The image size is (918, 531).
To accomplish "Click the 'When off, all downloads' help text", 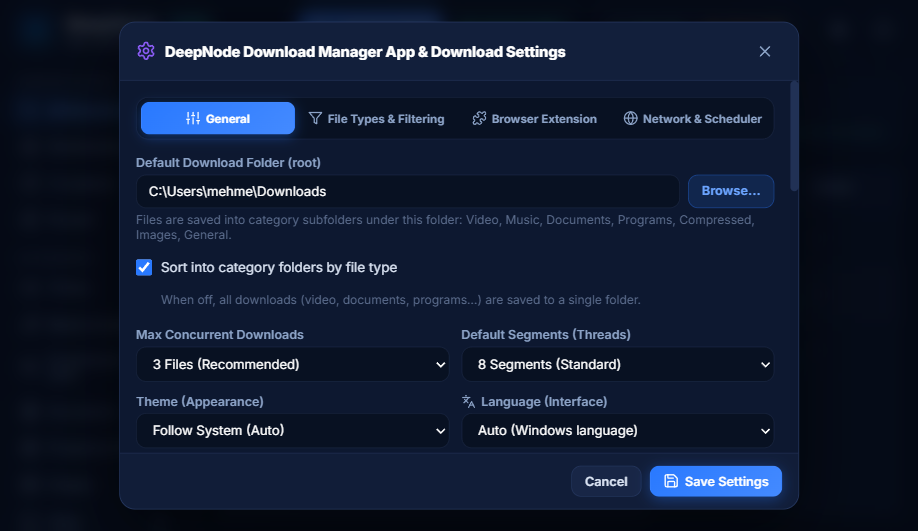I will coord(400,300).
